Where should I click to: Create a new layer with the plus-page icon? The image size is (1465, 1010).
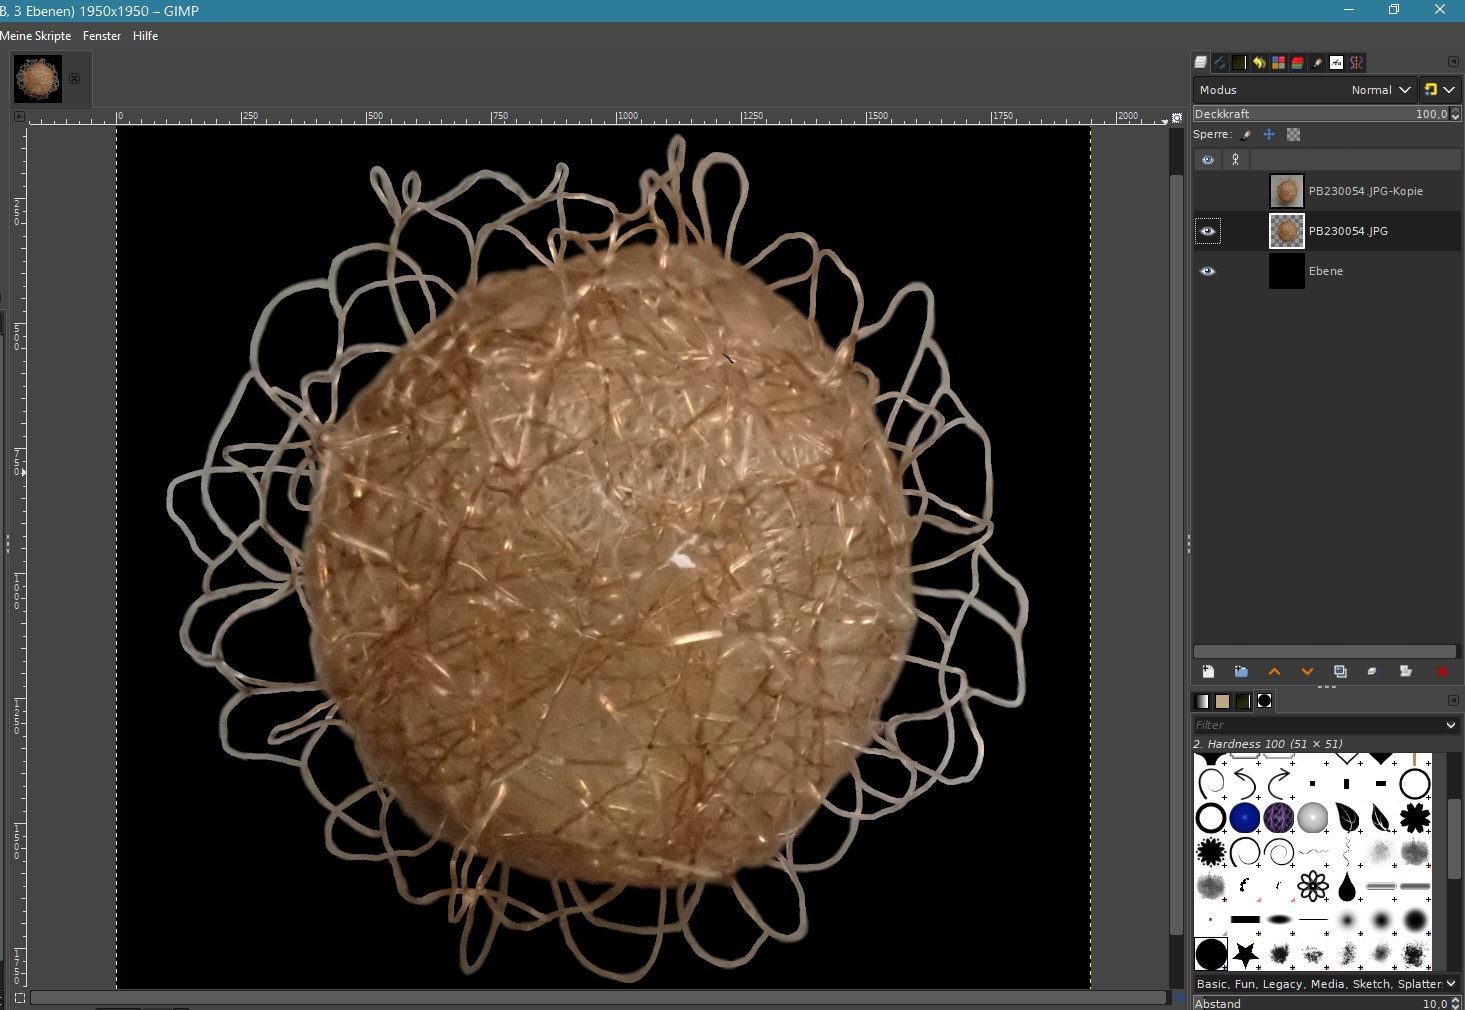1208,672
